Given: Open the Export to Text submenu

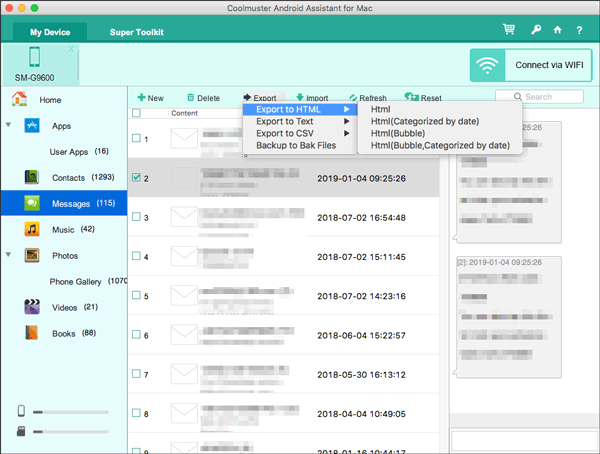Looking at the screenshot, I should pos(300,121).
